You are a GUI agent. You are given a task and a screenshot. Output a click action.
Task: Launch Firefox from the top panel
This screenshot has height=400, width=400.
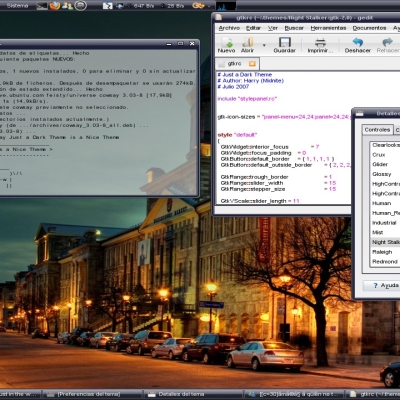(x=55, y=5)
